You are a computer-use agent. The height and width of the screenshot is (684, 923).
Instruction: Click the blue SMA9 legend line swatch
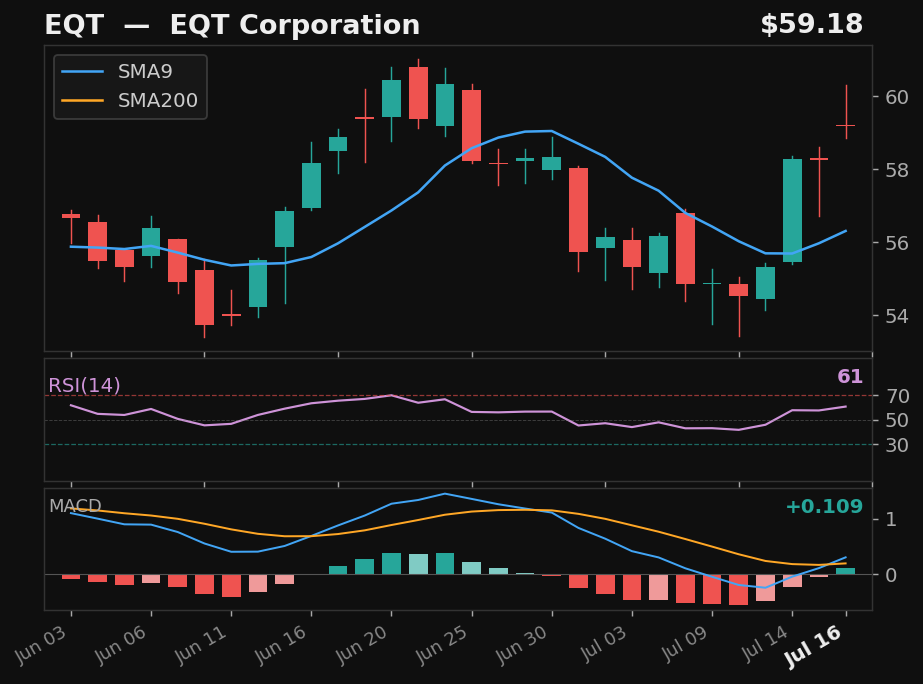[82, 72]
